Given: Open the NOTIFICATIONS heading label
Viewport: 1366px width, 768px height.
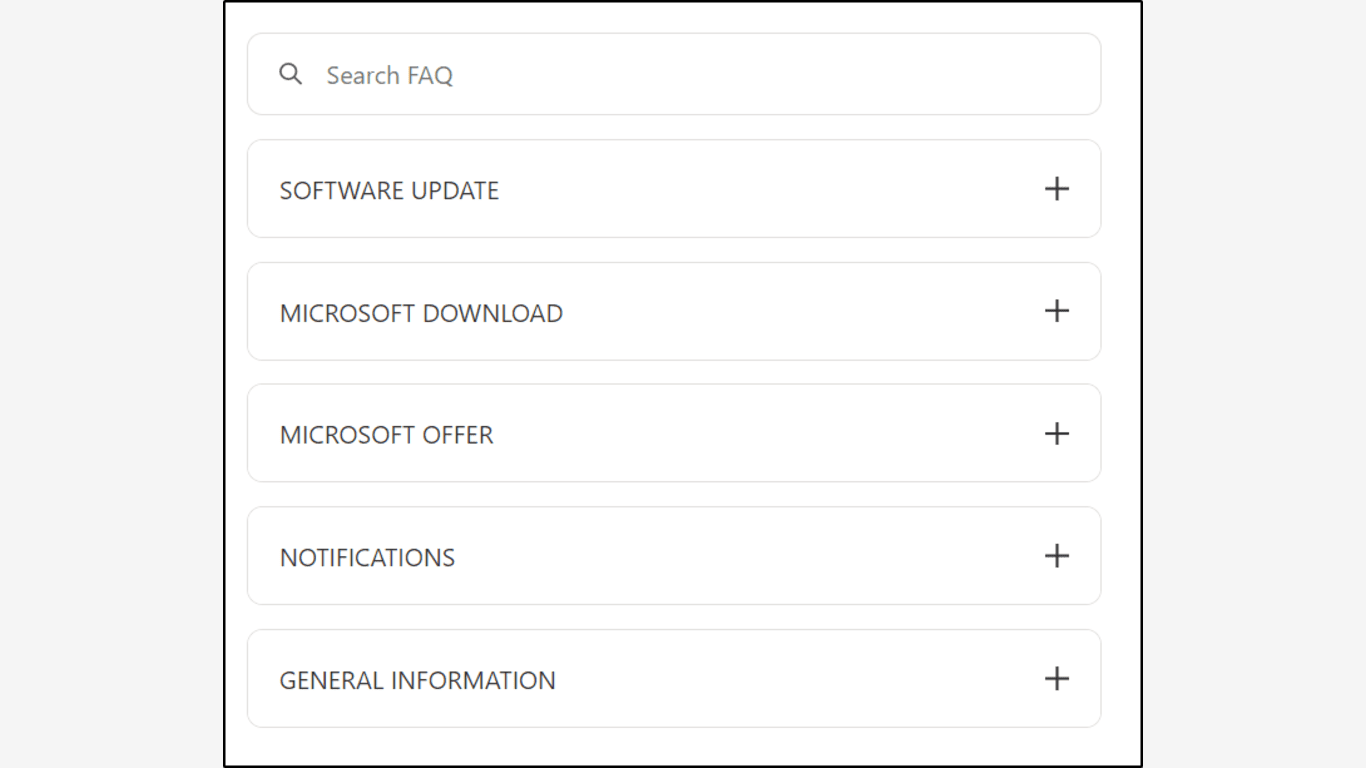Looking at the screenshot, I should point(367,558).
